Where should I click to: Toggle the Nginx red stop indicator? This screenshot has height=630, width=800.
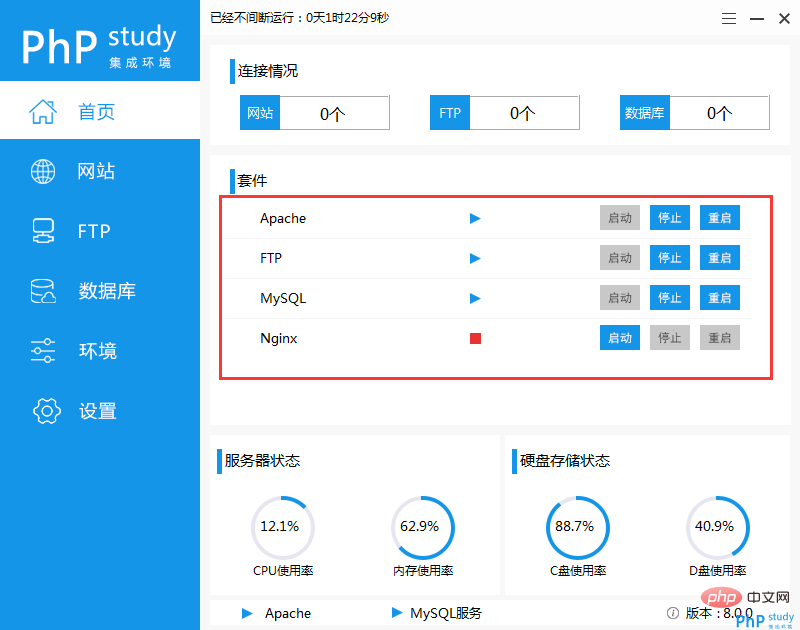474,338
